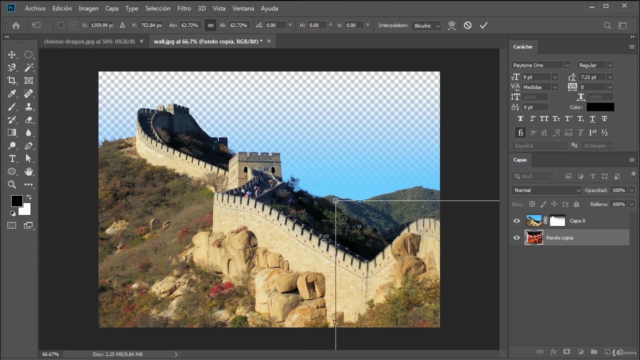Hide the Fondo copia layer eye icon

[517, 238]
